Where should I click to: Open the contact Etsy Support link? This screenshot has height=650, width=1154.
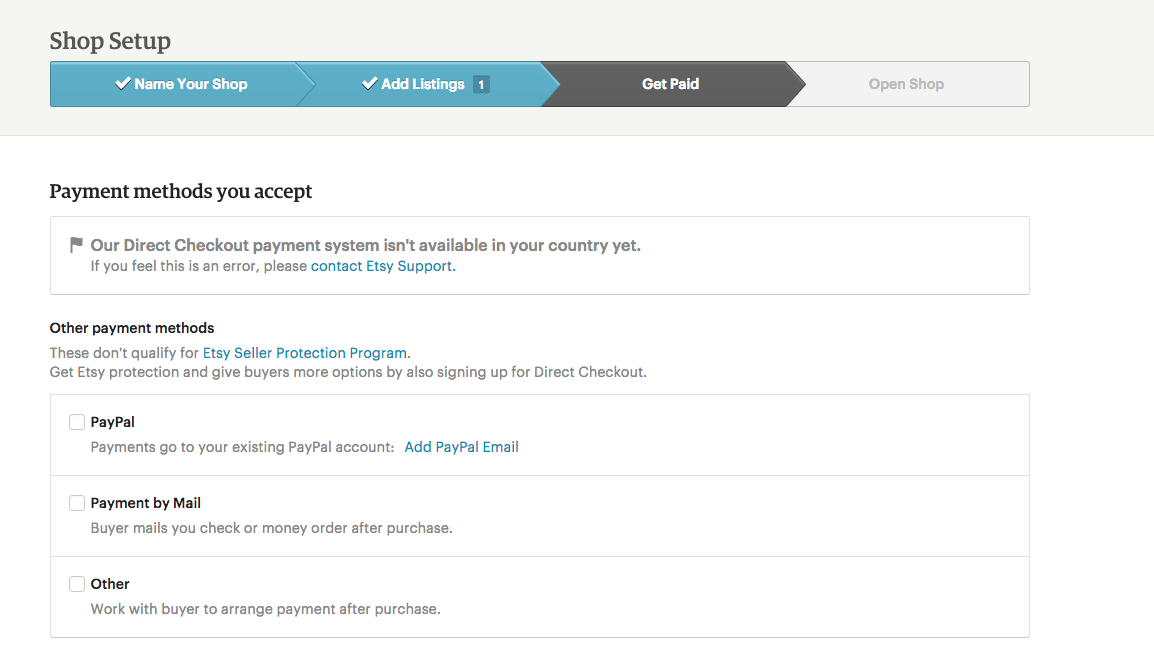(383, 266)
